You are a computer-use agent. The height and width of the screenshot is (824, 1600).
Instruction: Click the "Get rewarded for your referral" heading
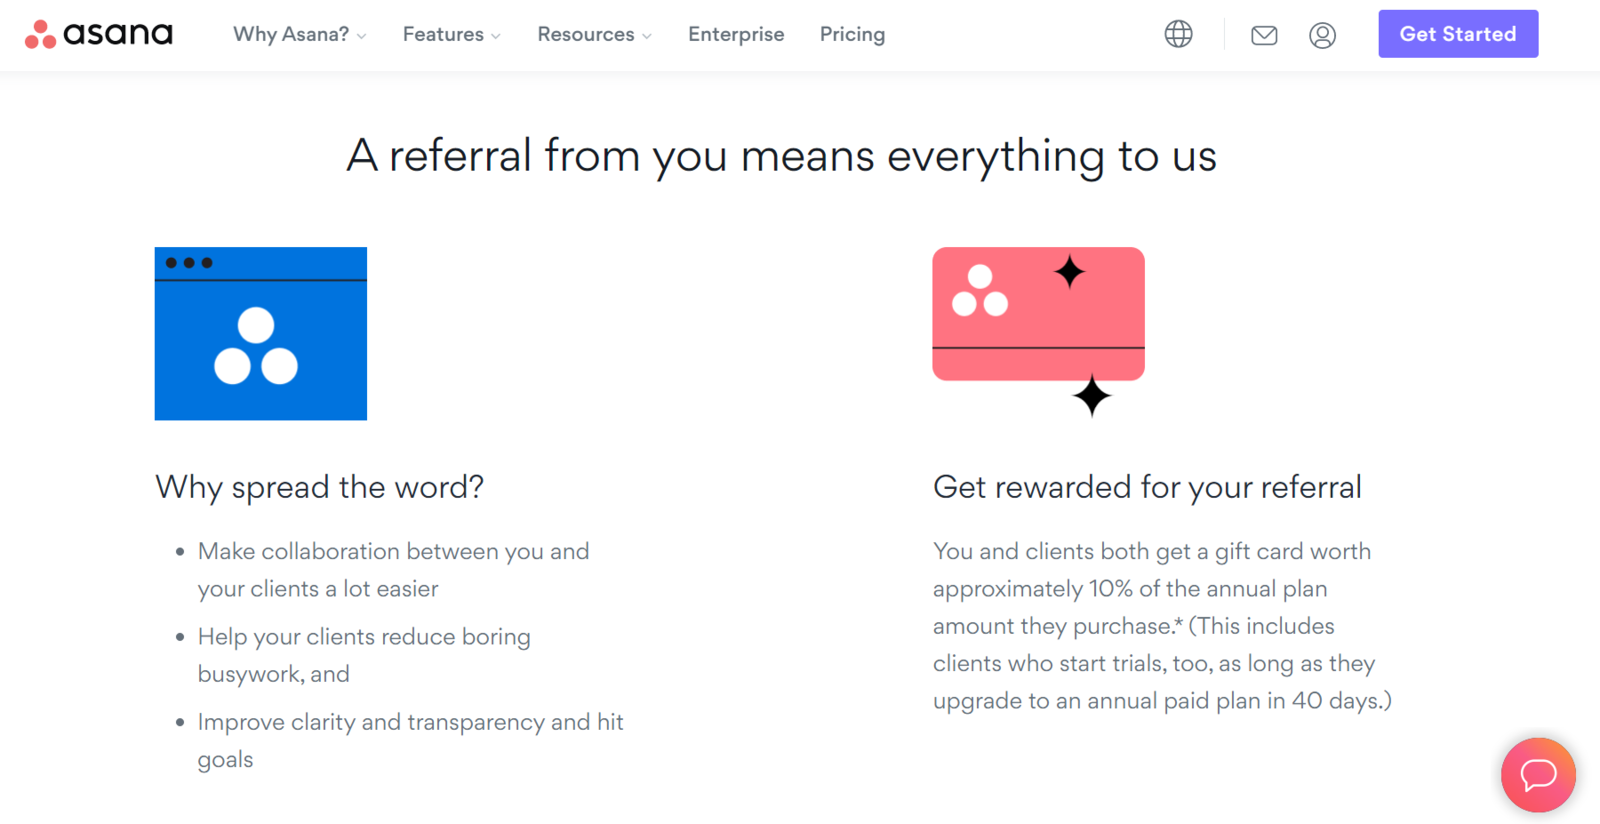pos(1147,487)
